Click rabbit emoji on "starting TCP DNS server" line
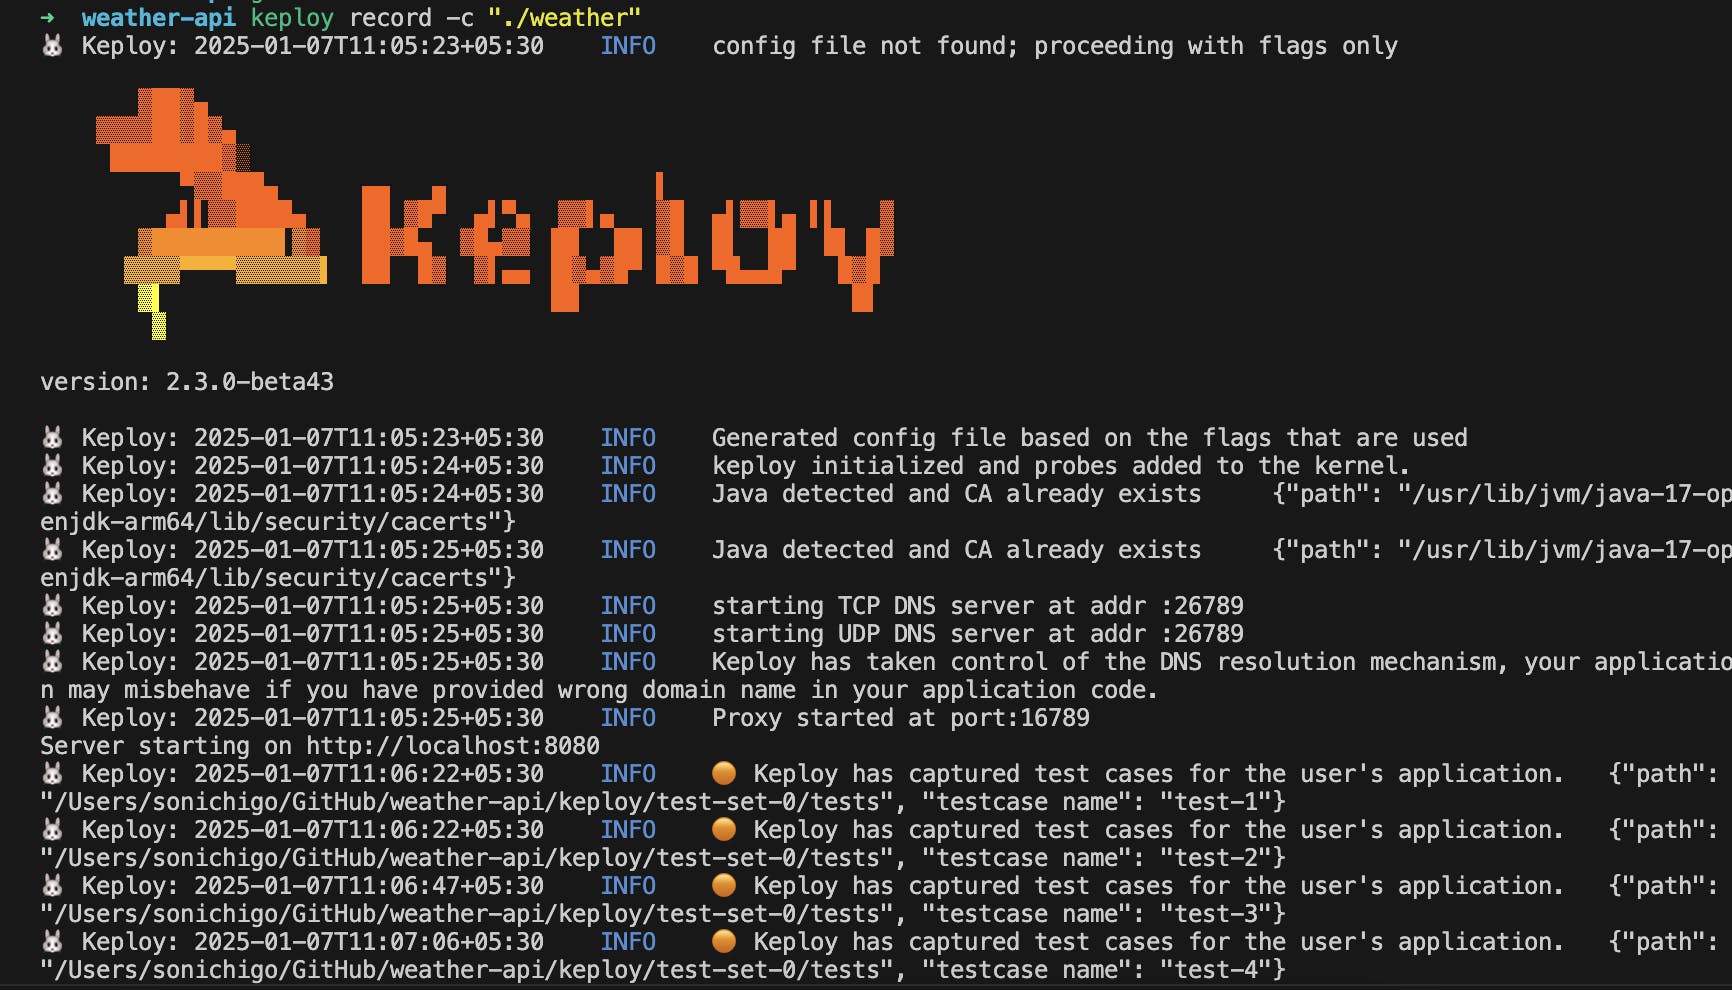The image size is (1732, 990). (x=52, y=606)
